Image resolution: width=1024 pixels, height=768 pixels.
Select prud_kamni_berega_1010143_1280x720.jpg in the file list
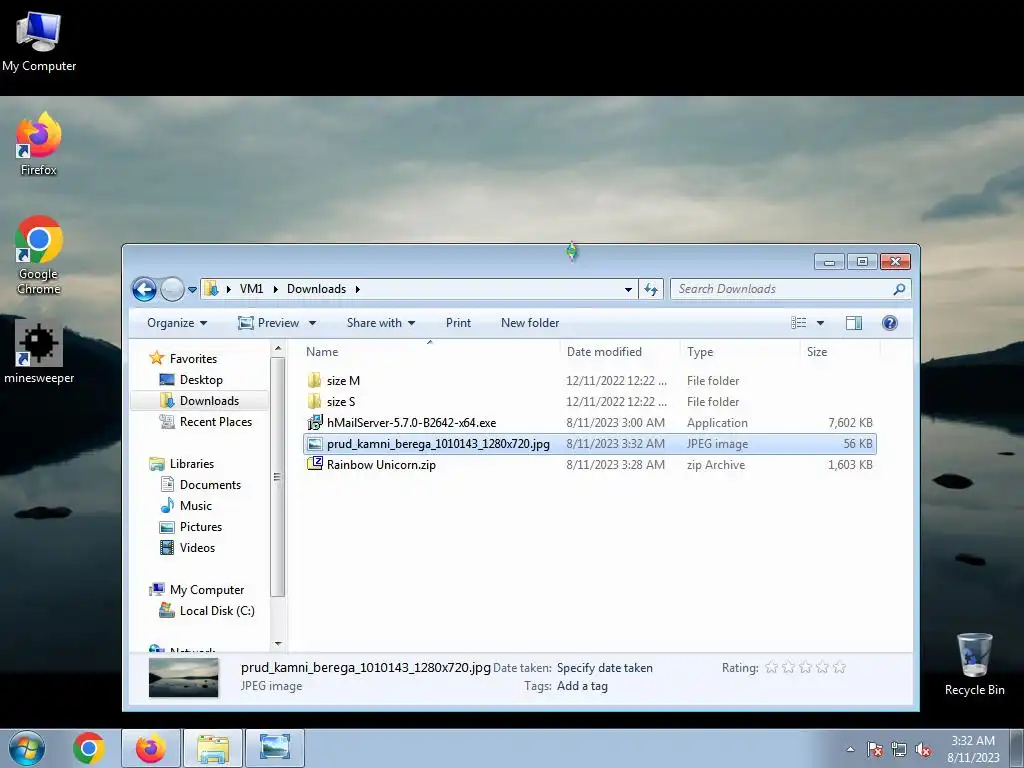590,443
